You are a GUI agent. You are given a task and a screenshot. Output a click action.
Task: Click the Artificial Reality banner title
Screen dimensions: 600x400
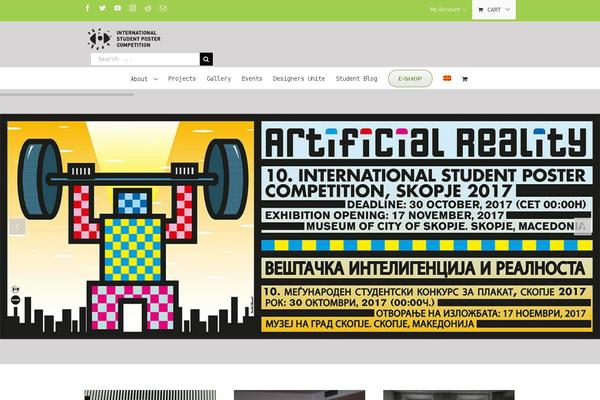click(x=426, y=141)
